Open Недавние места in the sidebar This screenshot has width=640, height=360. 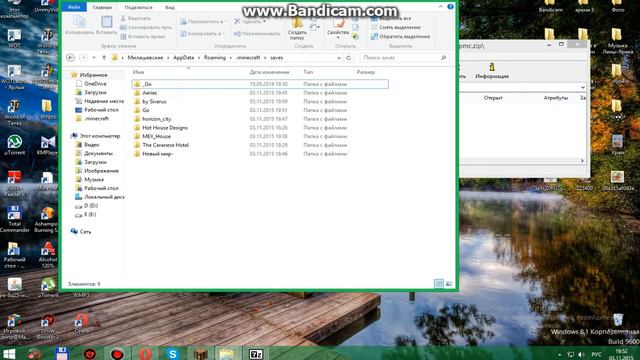(x=104, y=101)
